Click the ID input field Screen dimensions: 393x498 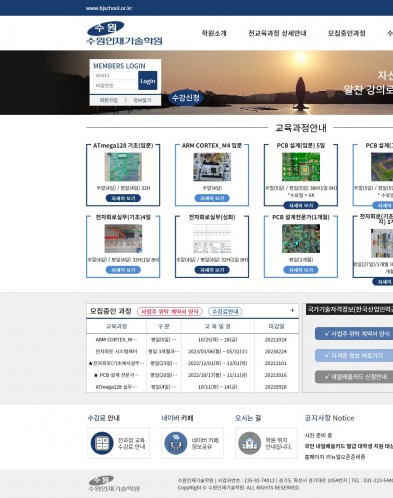coord(116,76)
